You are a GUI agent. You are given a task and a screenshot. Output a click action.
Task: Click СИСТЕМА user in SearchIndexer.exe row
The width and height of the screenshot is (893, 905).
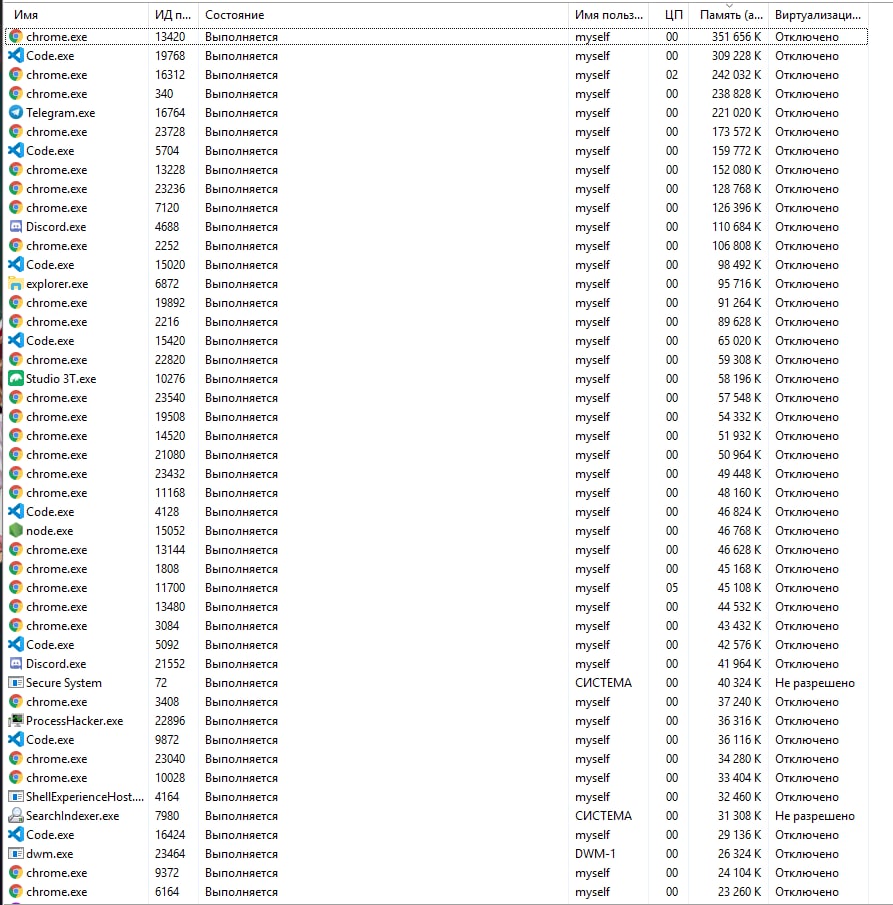point(603,816)
